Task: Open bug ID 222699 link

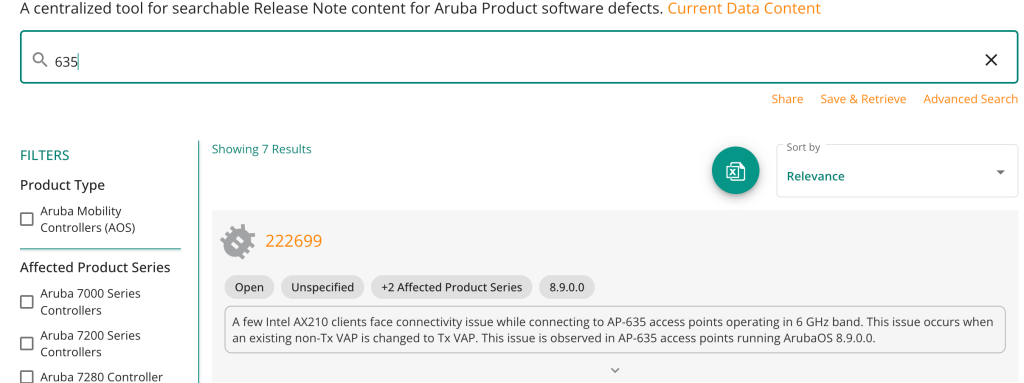Action: tap(293, 241)
